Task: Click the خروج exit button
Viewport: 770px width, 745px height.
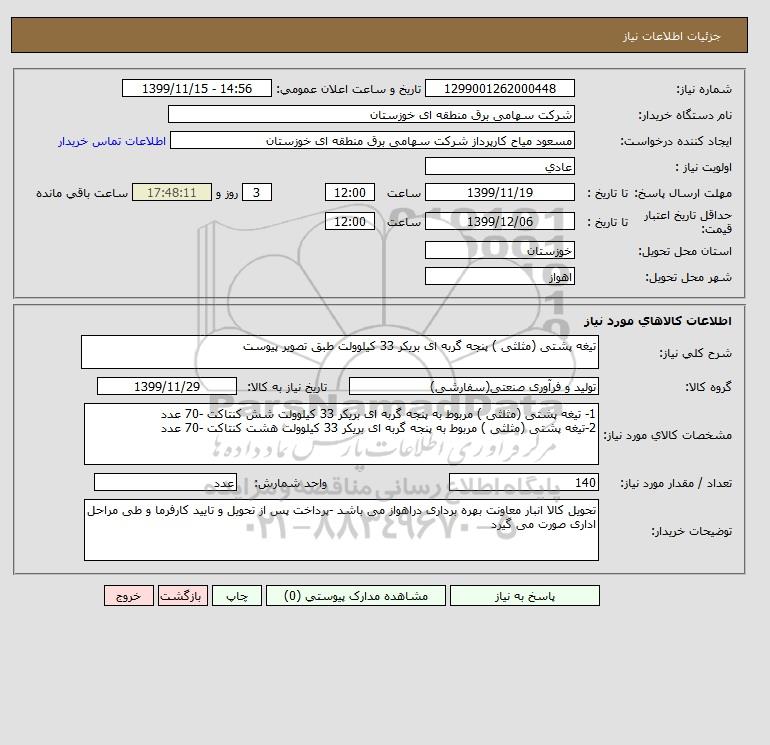Action: pos(129,595)
